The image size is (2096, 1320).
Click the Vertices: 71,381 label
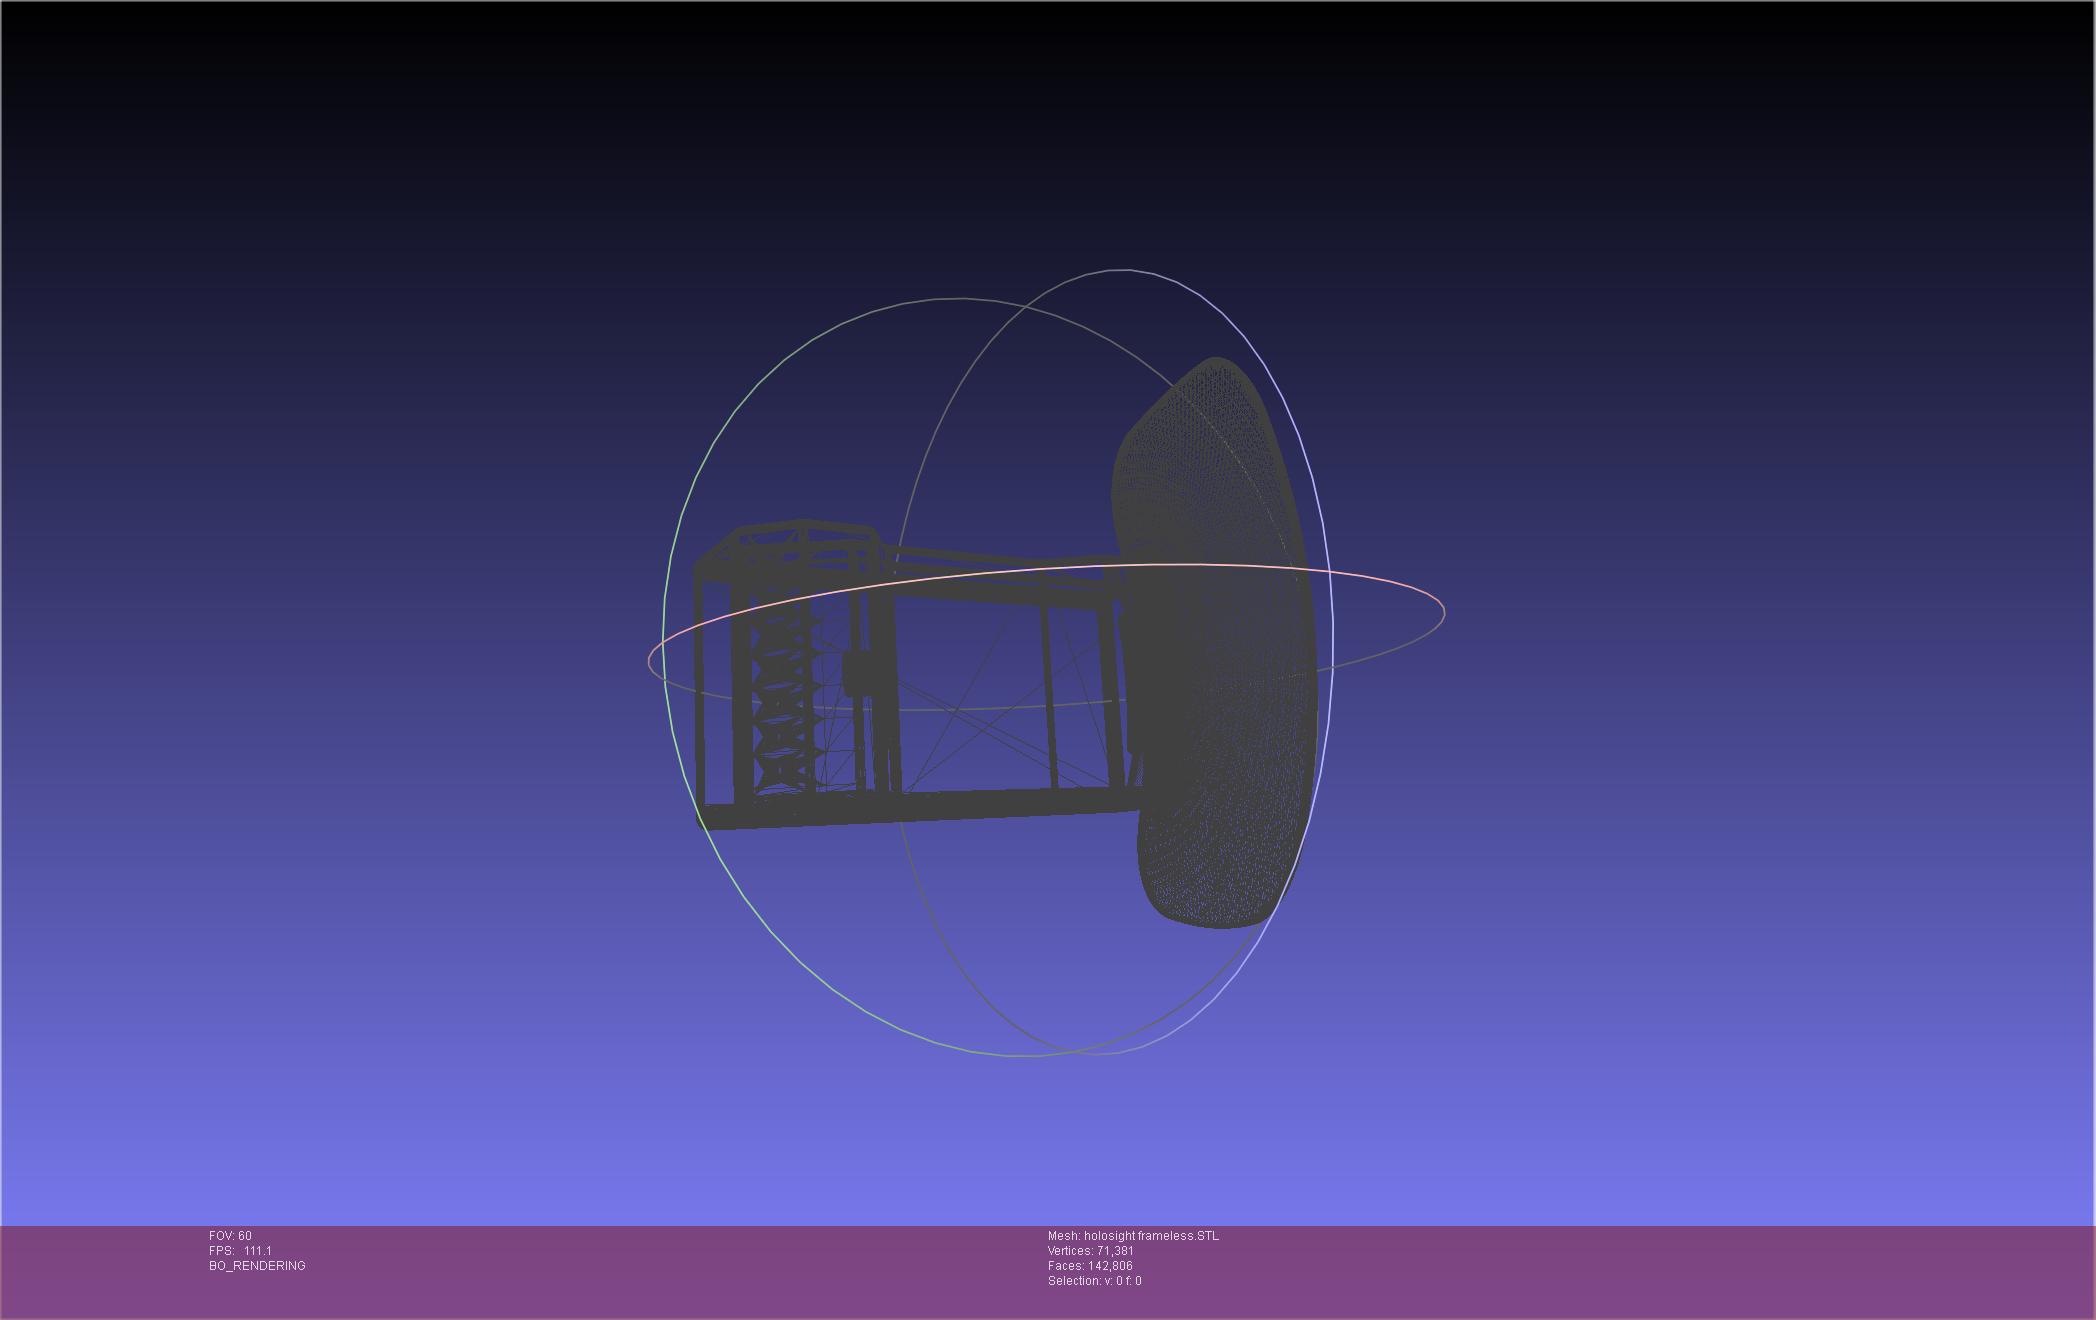click(1090, 1251)
